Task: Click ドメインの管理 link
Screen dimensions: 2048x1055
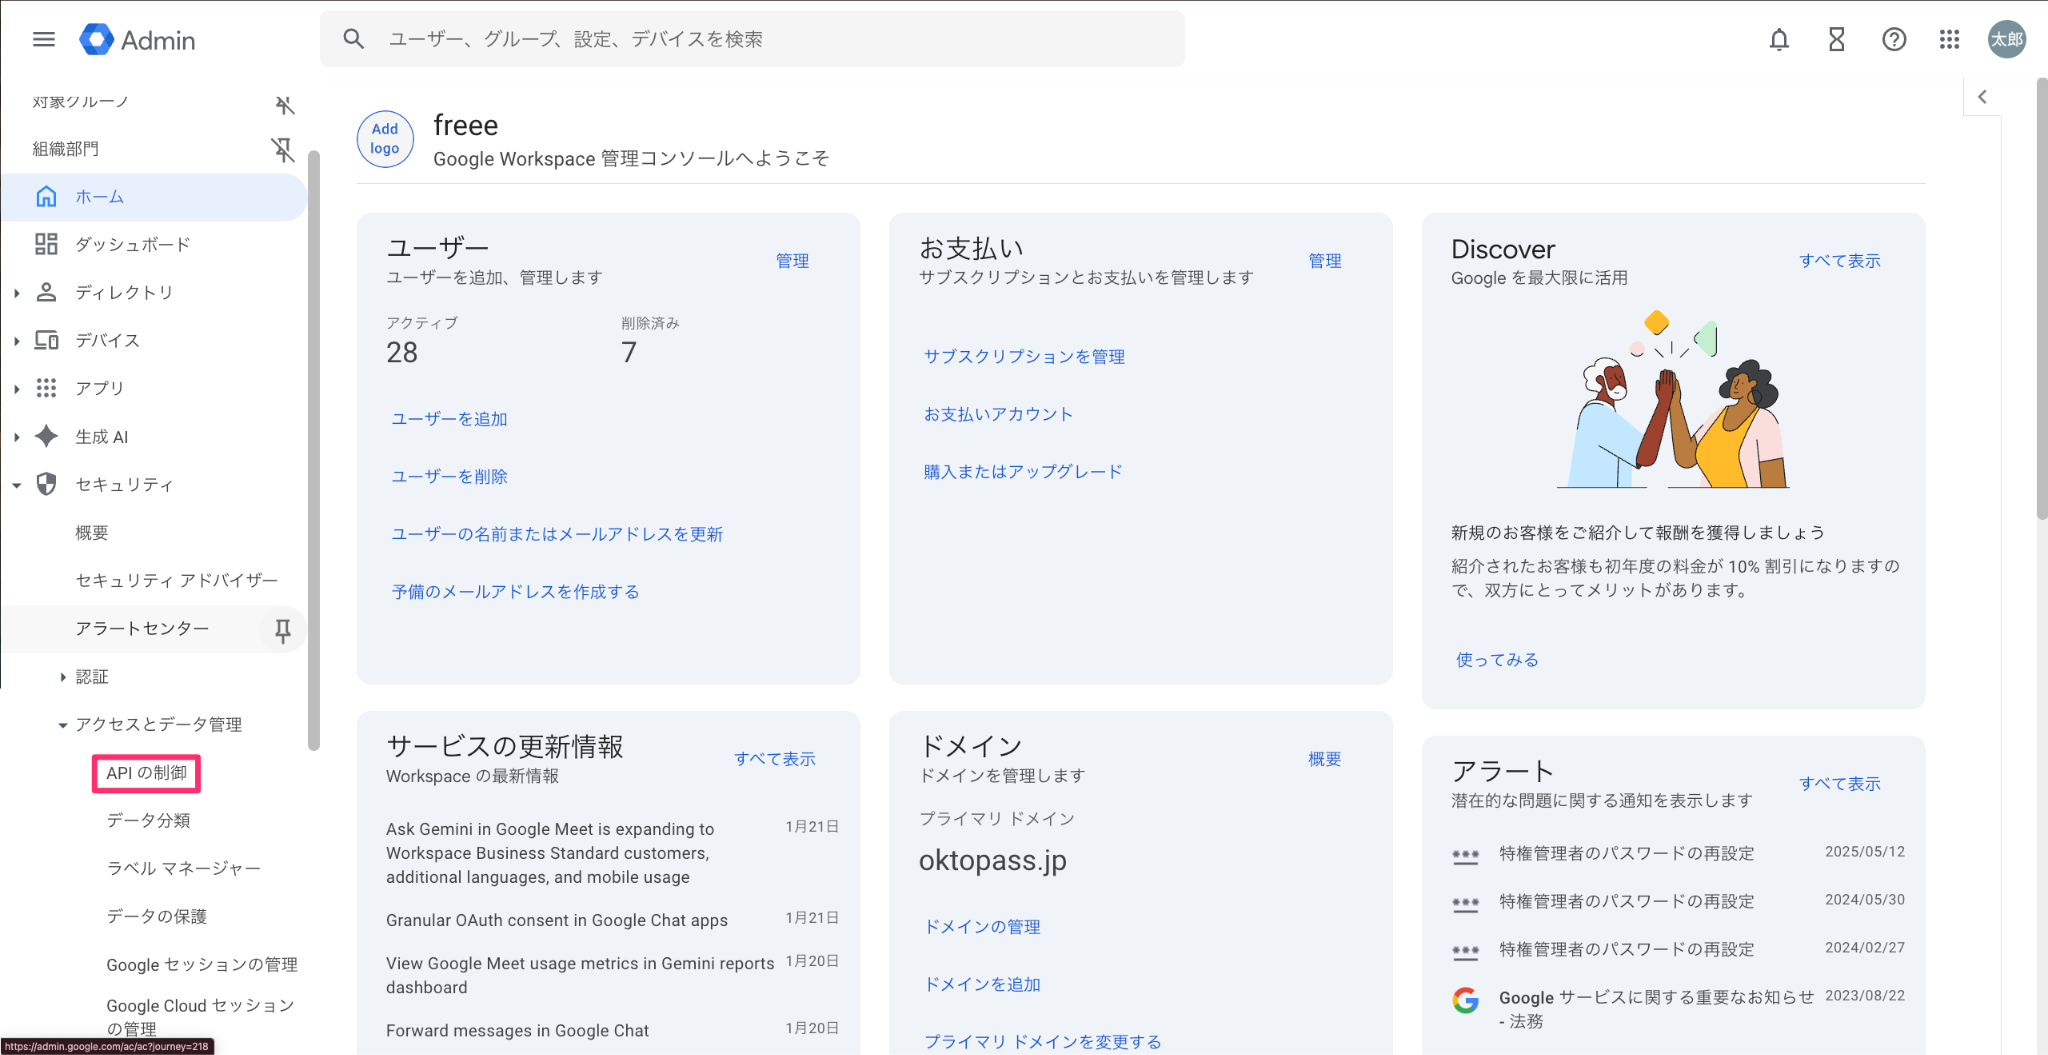Action: [x=982, y=926]
